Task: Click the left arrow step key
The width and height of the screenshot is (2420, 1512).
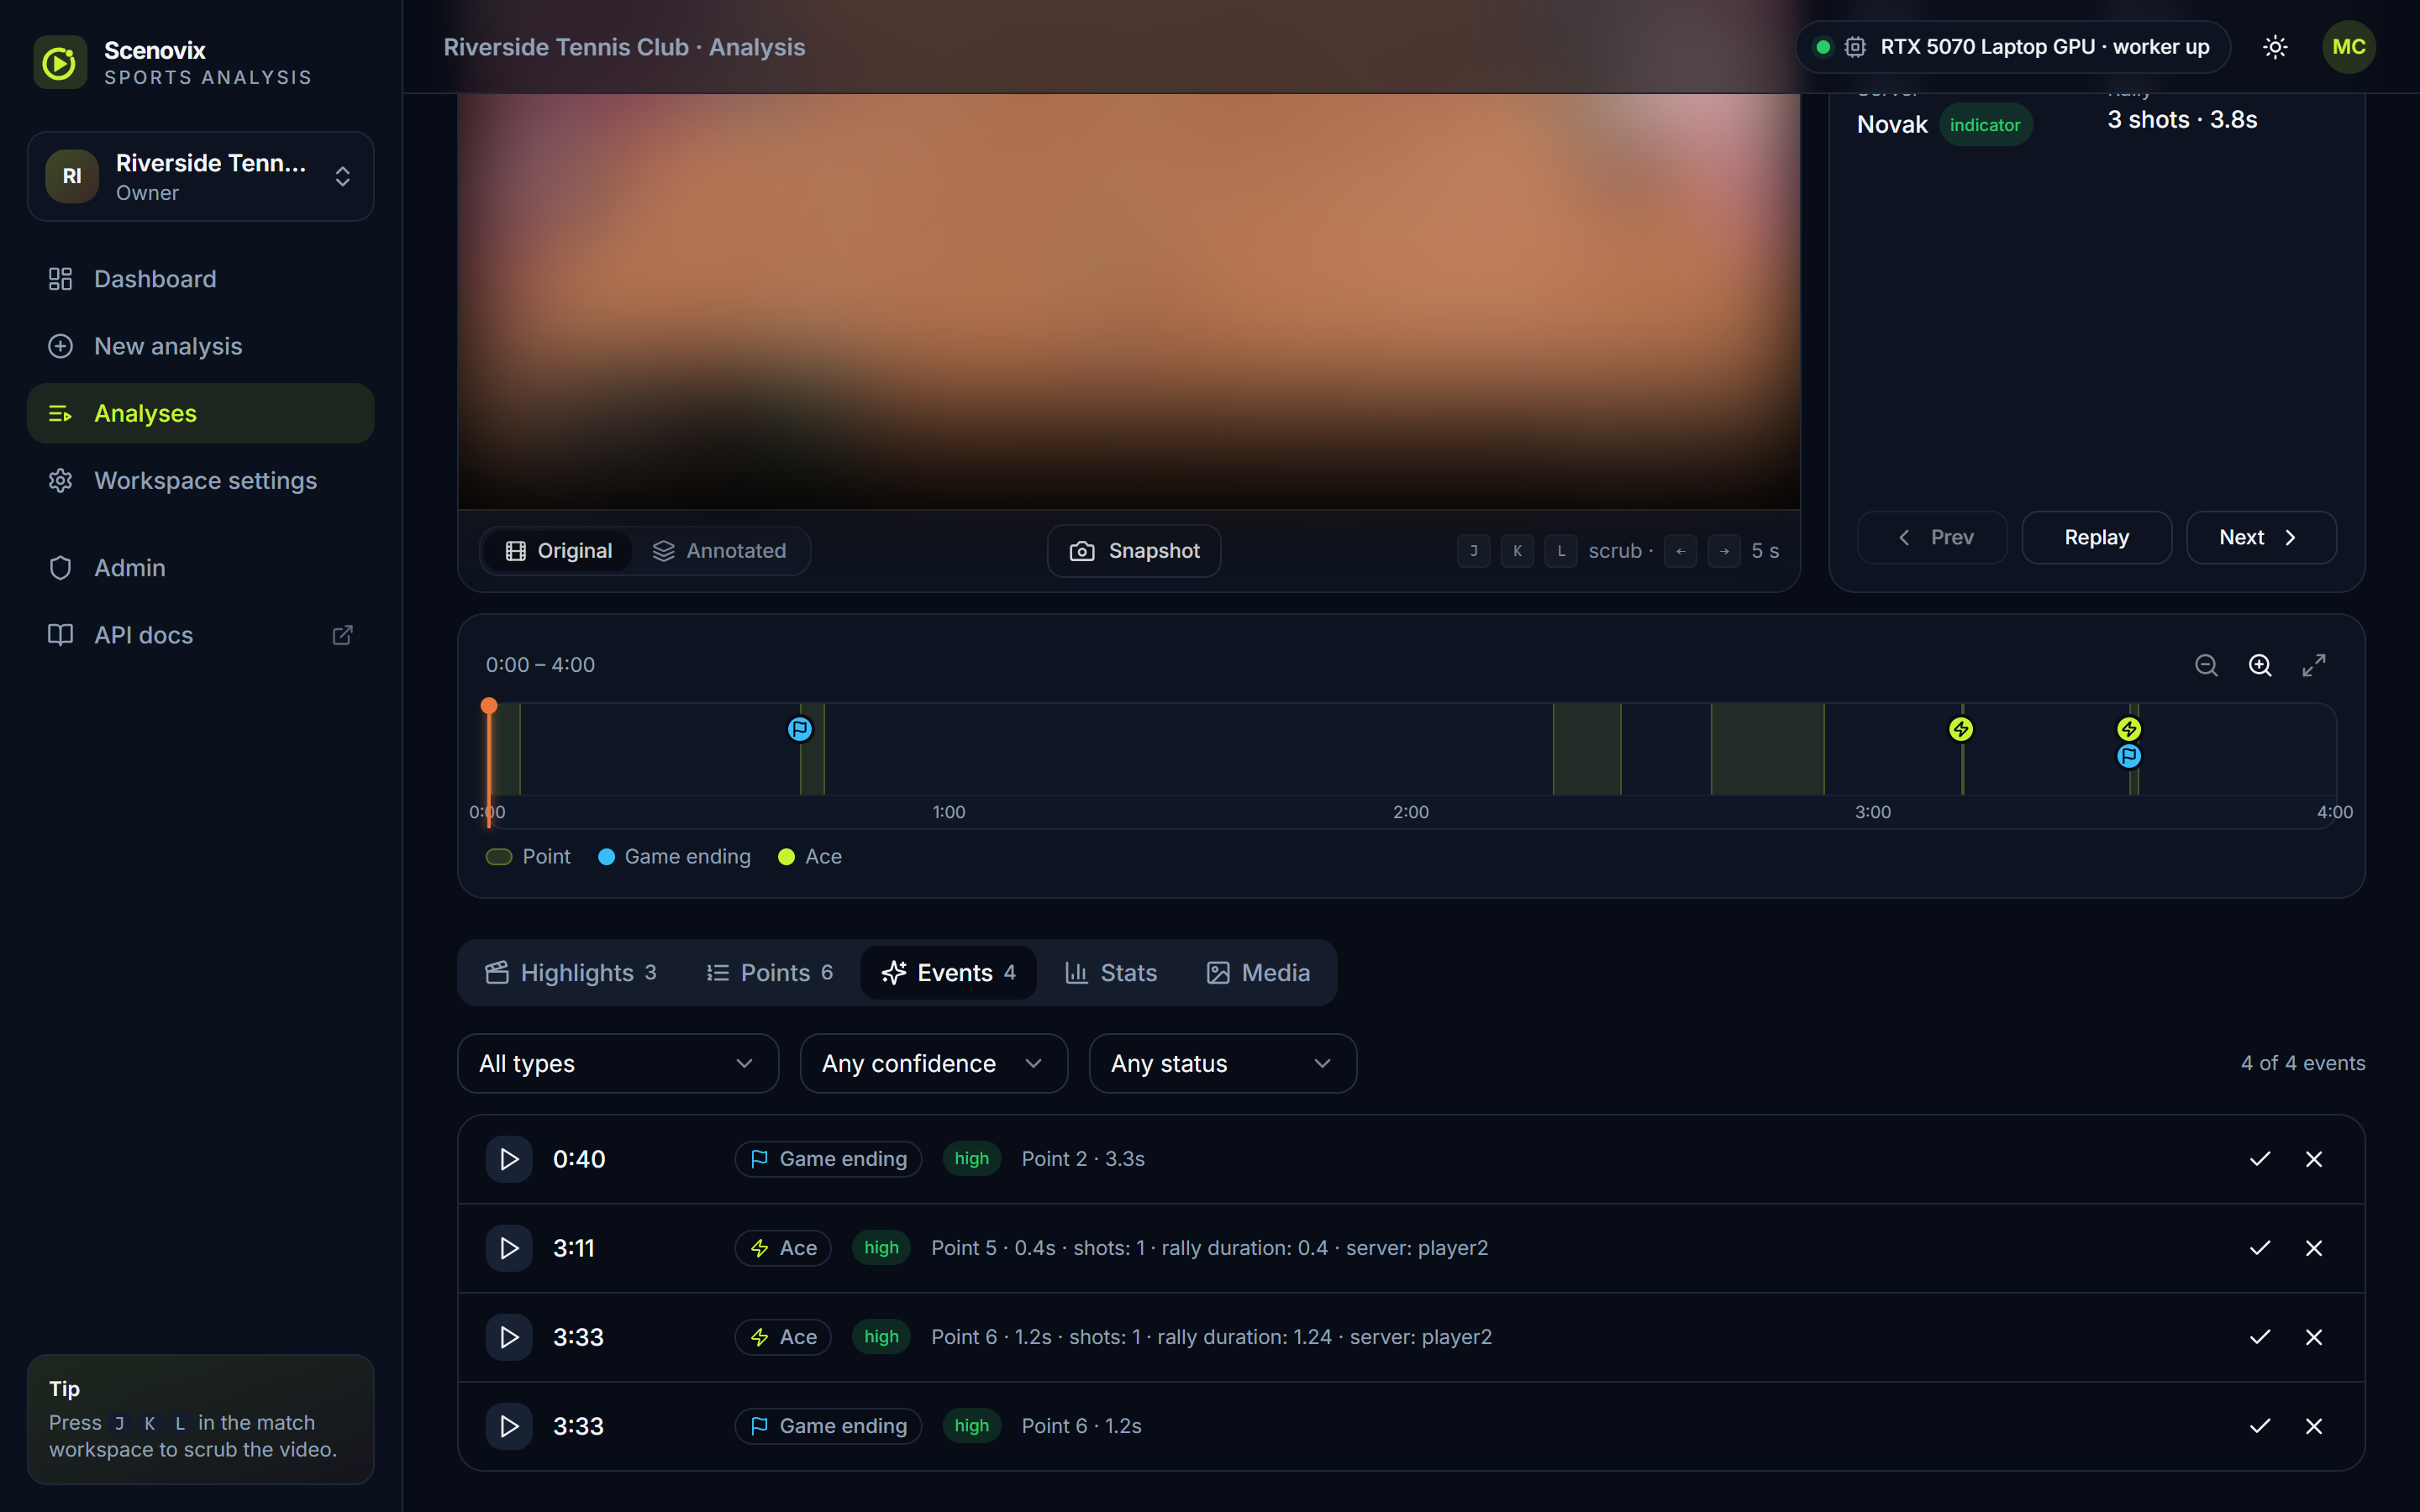Action: point(1680,551)
